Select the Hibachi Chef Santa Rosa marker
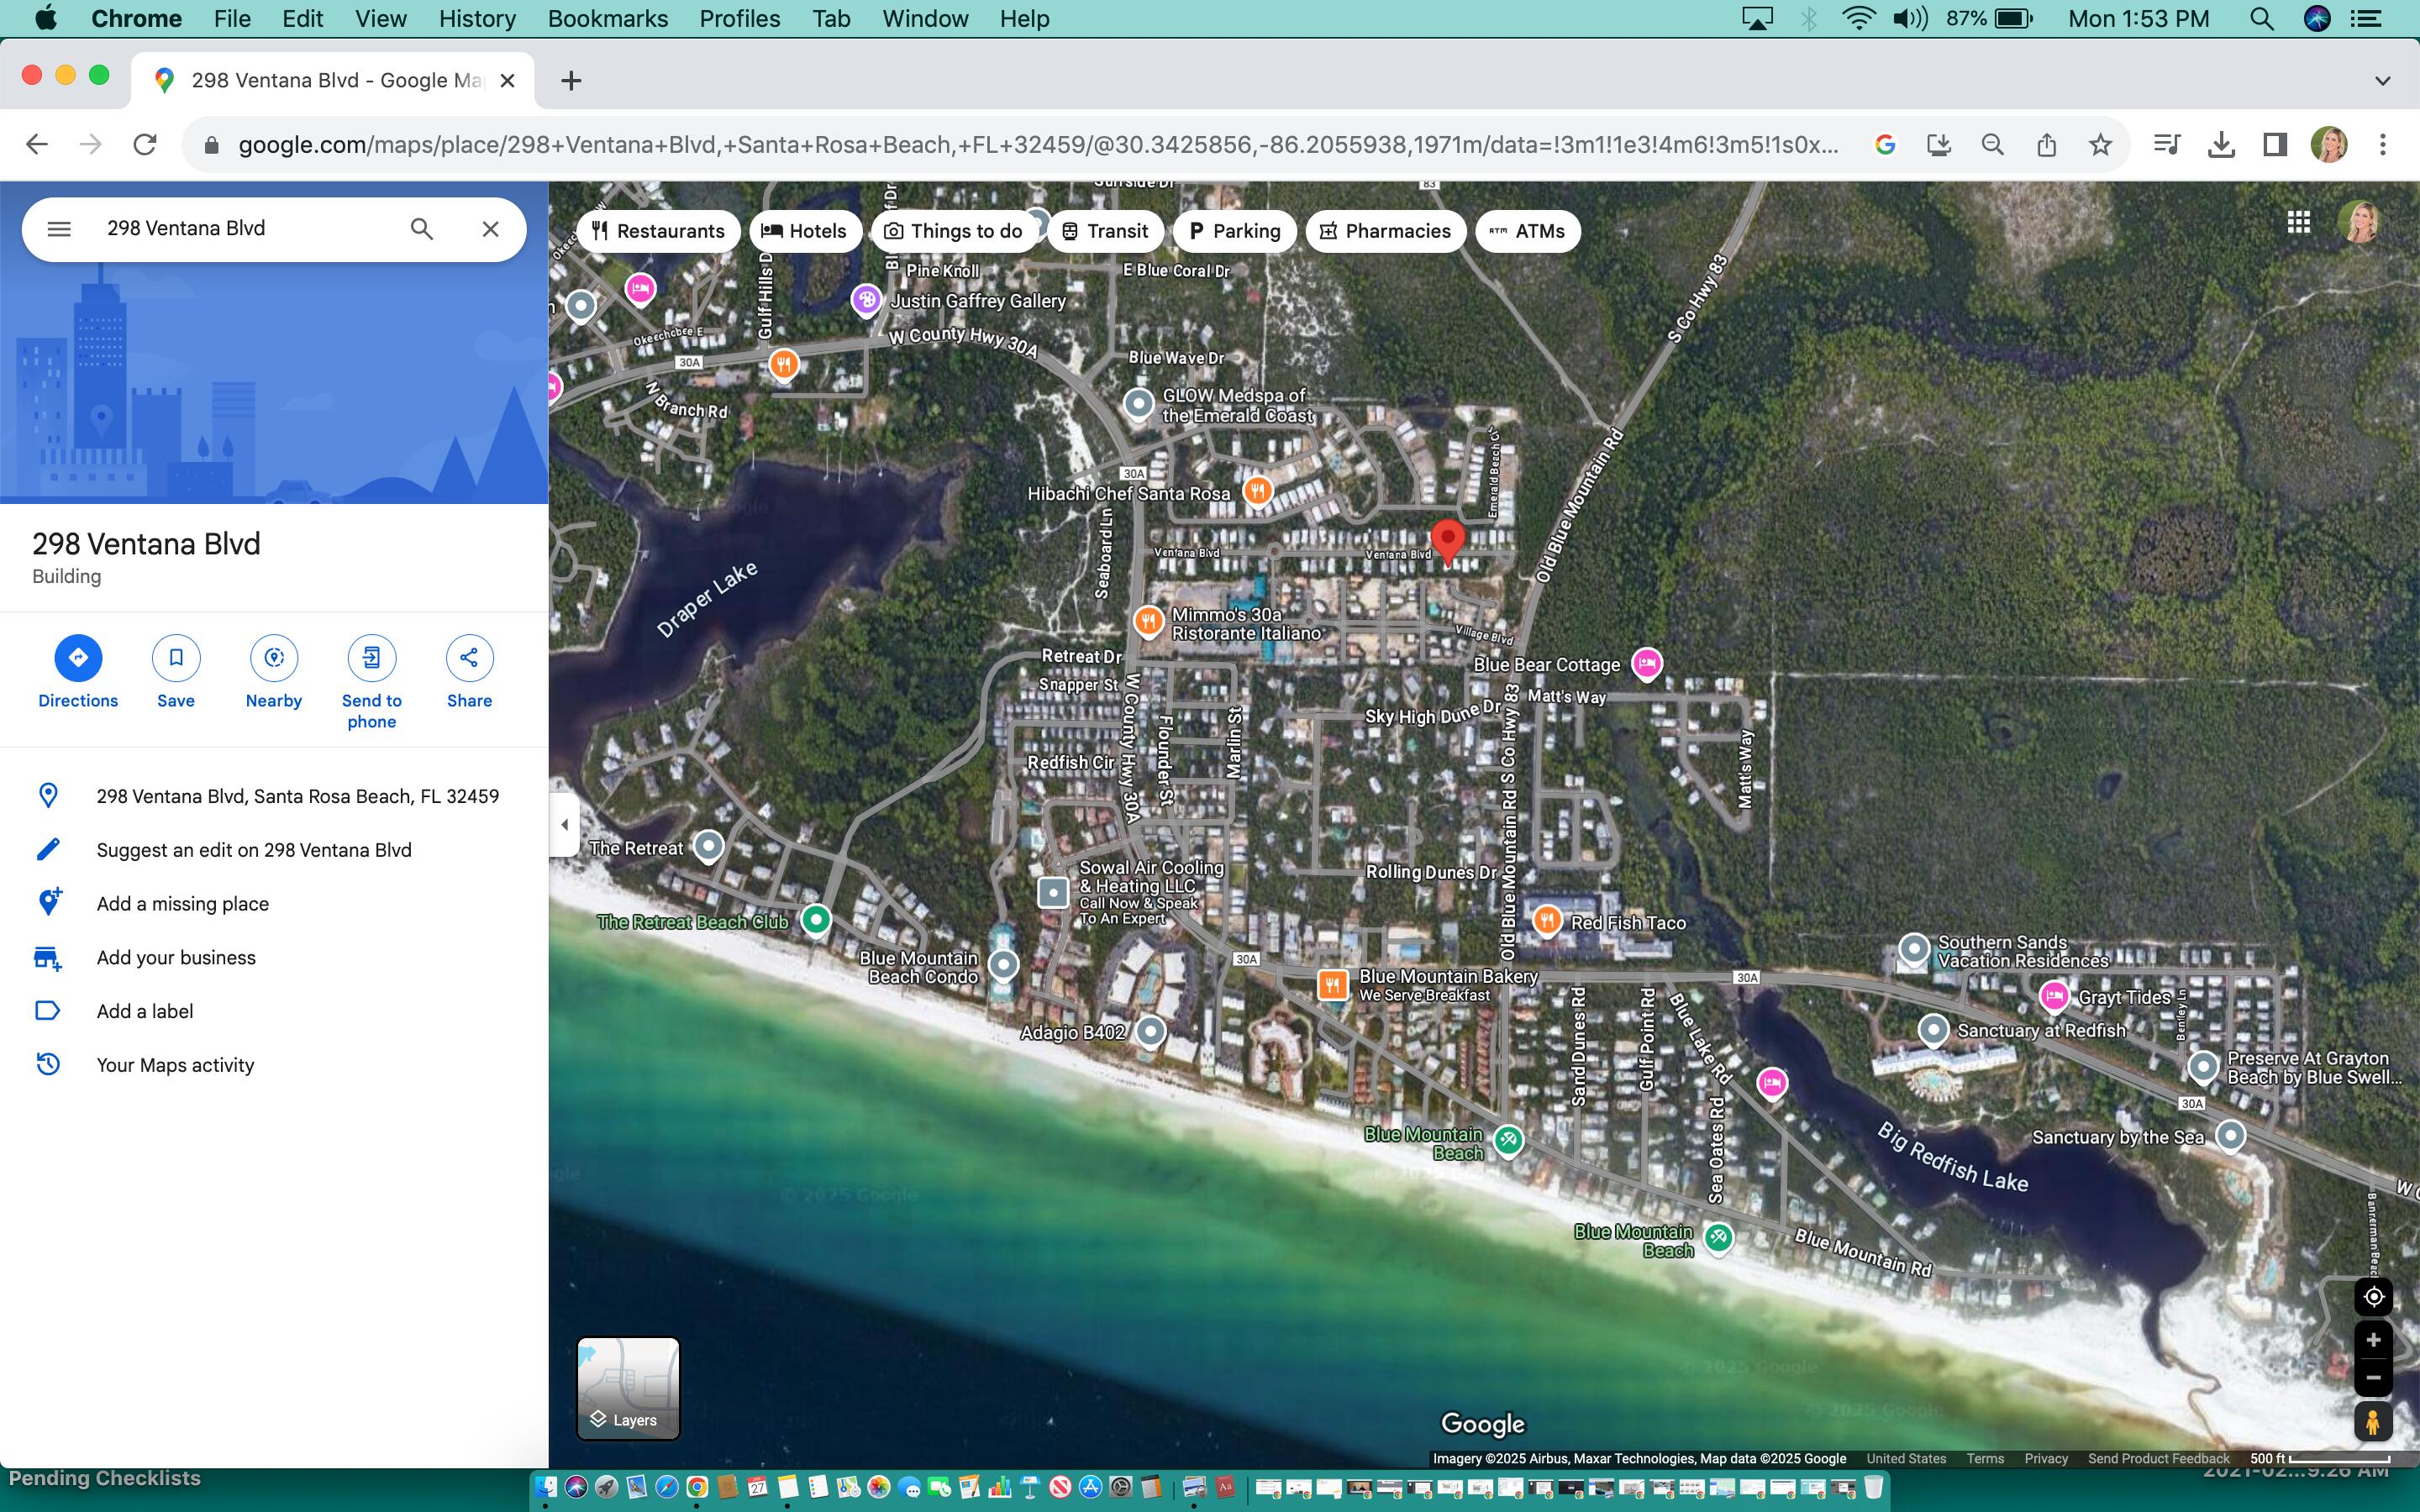The width and height of the screenshot is (2420, 1512). point(1258,491)
